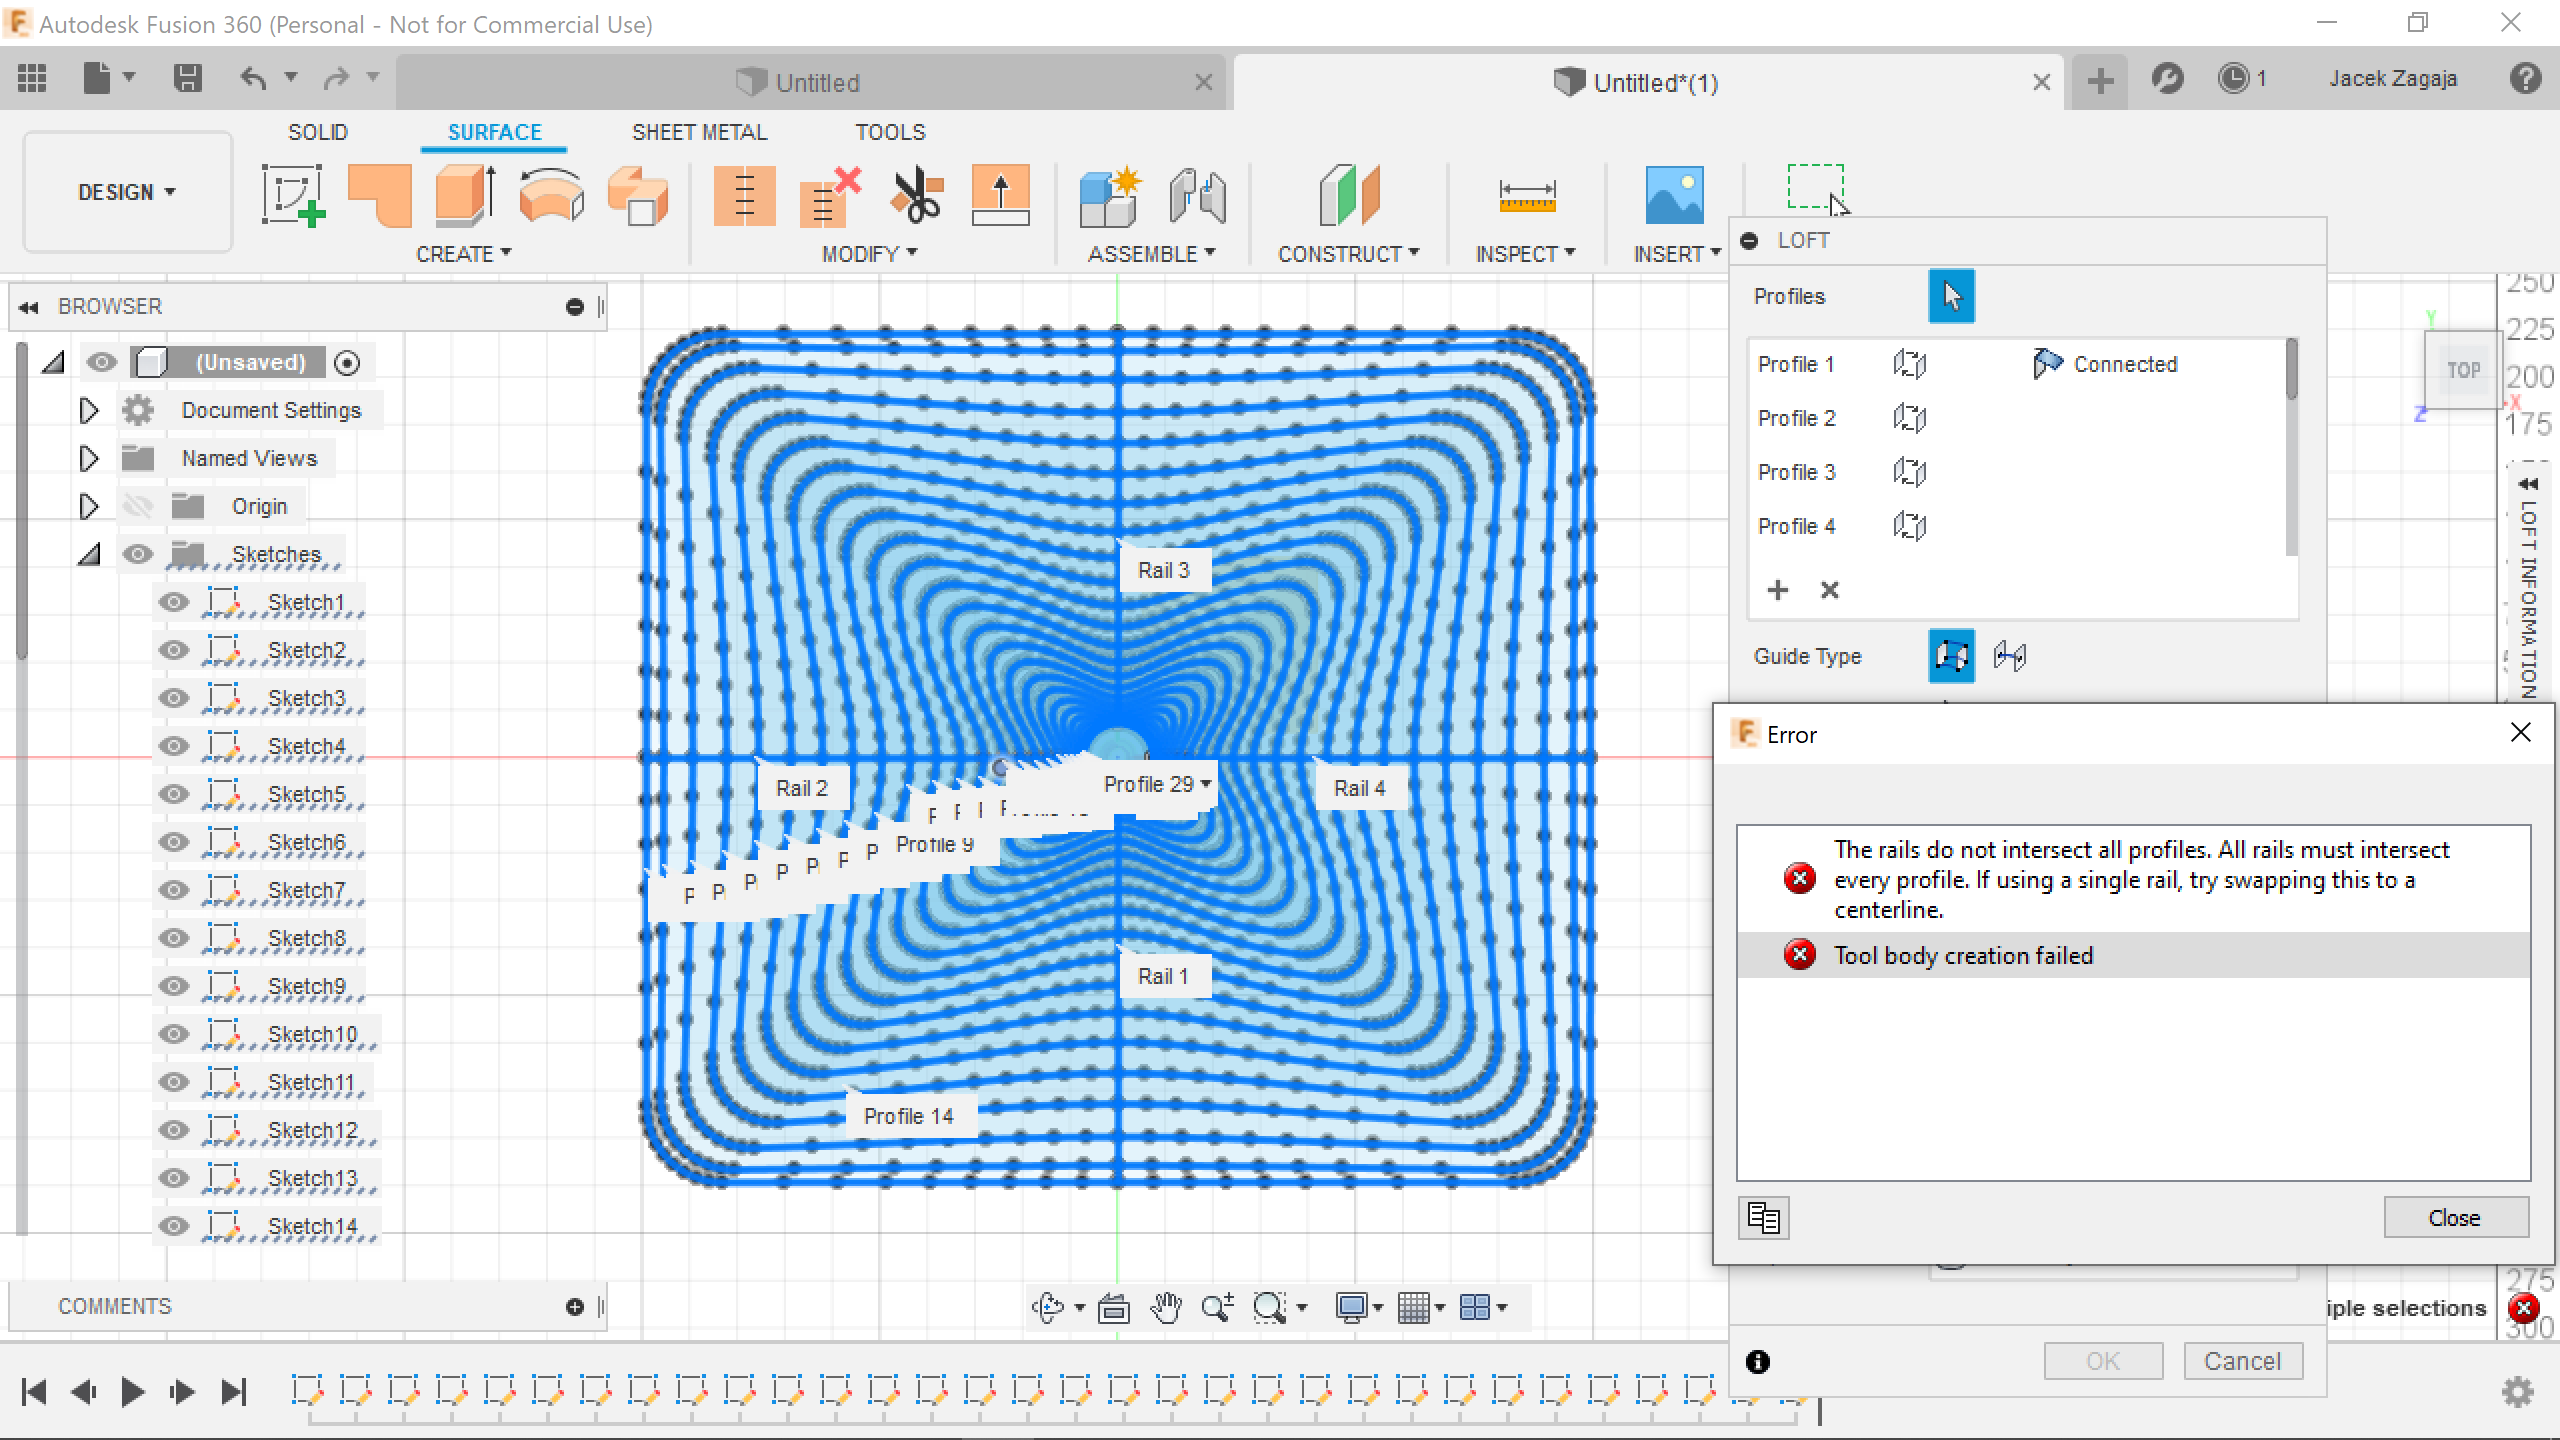Select the surface Patch tool
Image resolution: width=2560 pixels, height=1440 pixels.
point(380,196)
